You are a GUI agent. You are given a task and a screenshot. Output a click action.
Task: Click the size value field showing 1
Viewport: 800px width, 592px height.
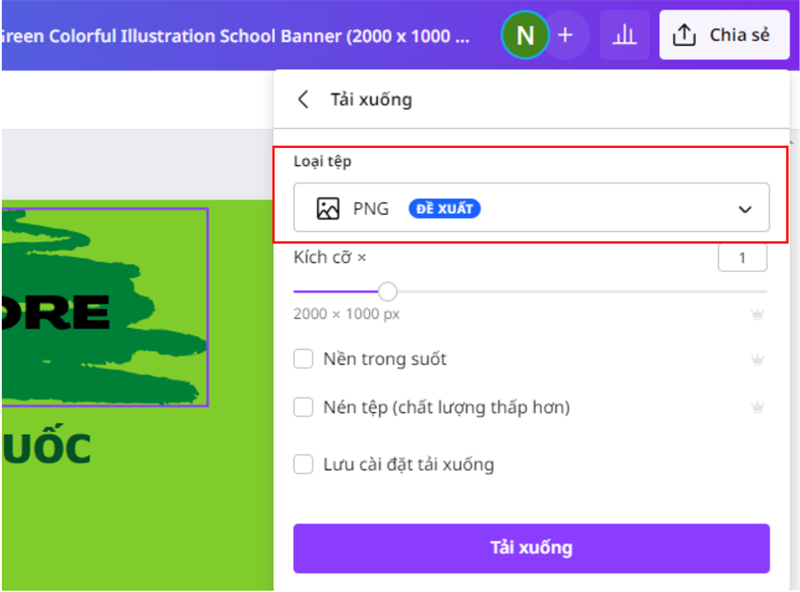742,257
